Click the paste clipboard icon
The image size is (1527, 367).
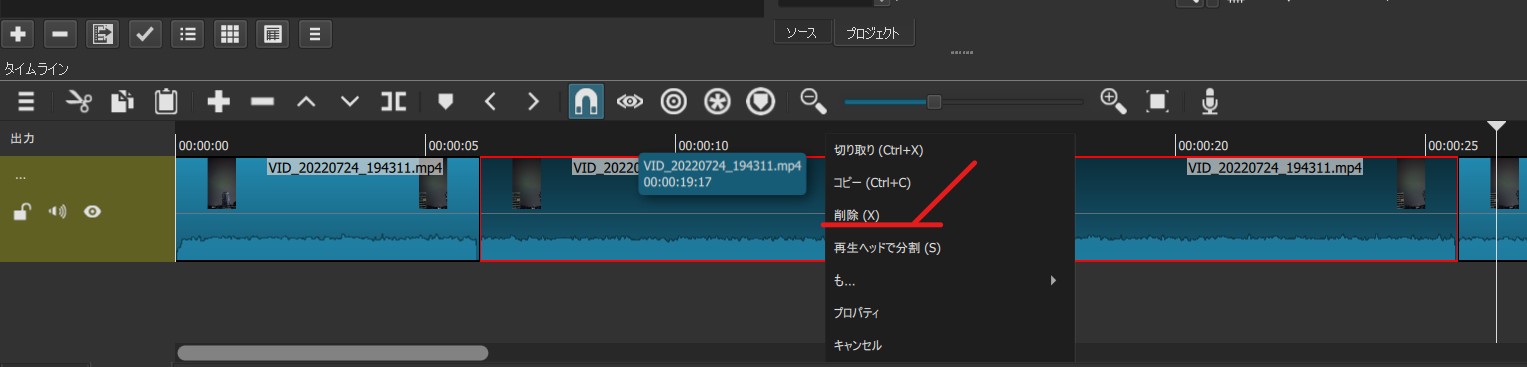coord(166,101)
